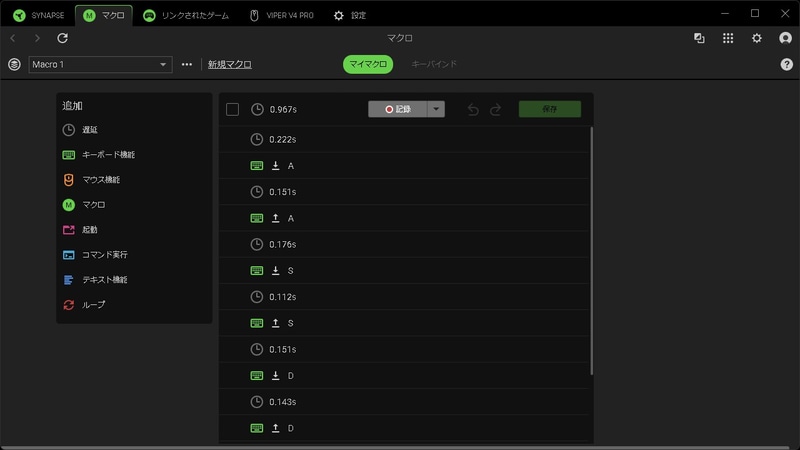The image size is (800, 450).
Task: Open the 設定 tab
Action: 349,15
